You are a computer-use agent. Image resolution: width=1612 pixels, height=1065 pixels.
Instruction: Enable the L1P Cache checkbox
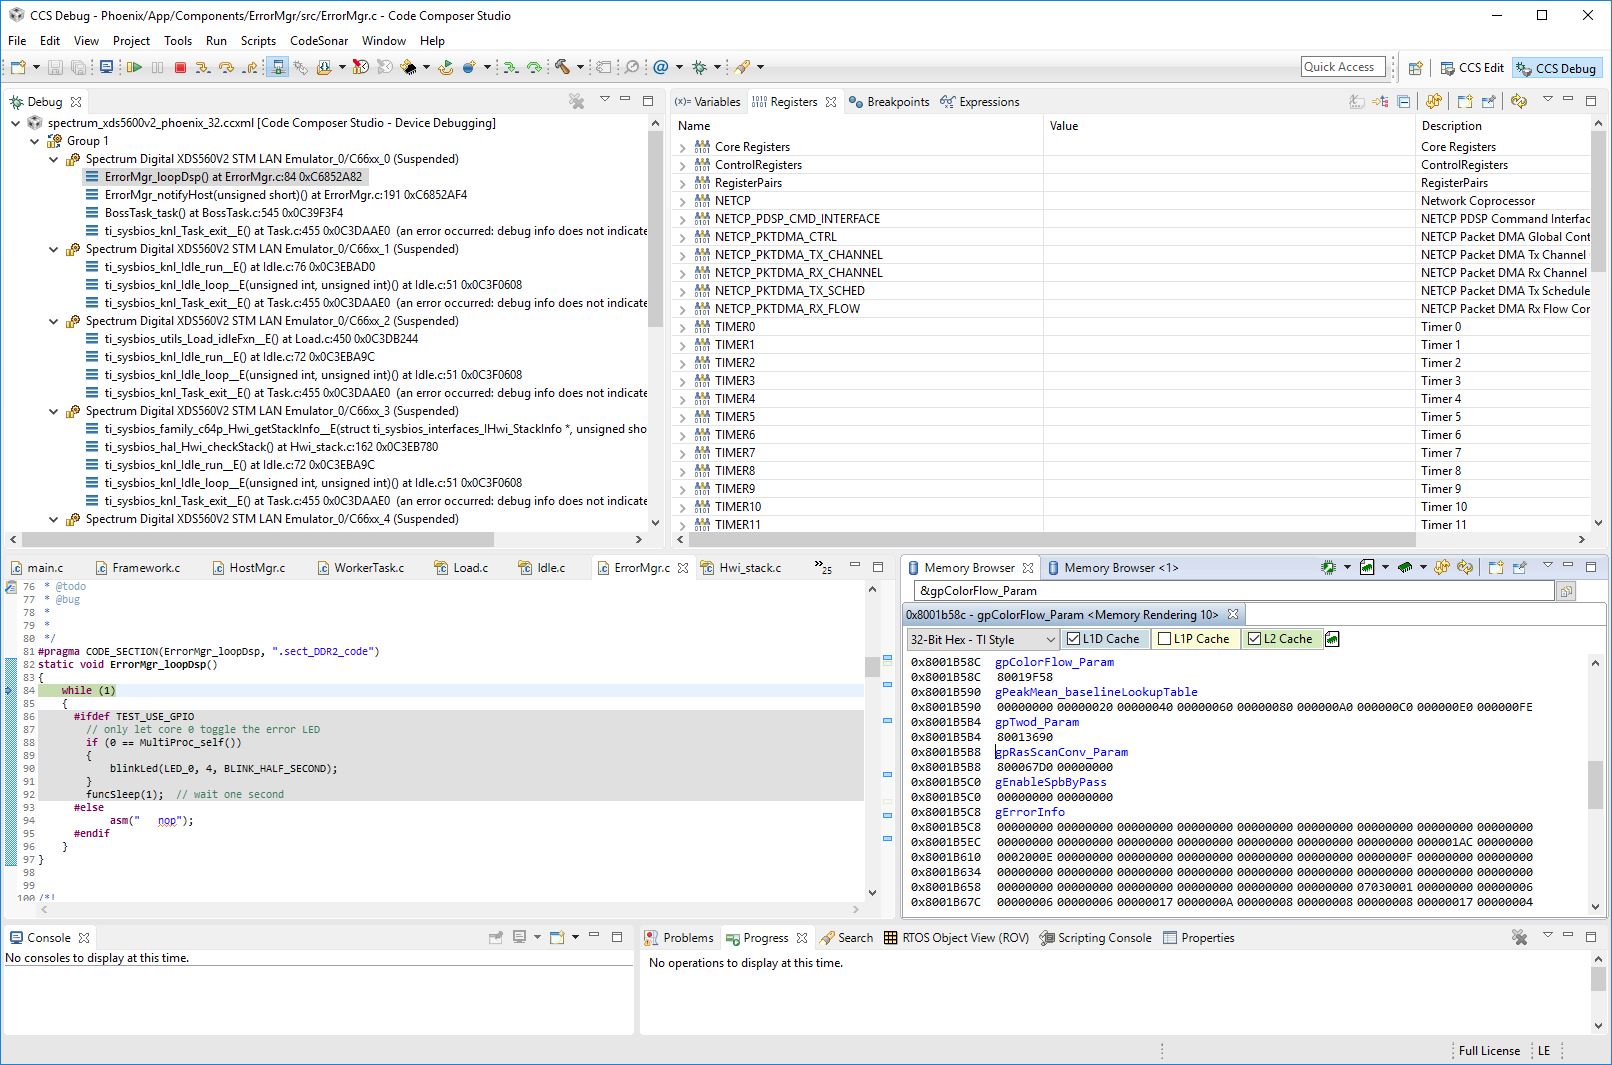click(1164, 639)
